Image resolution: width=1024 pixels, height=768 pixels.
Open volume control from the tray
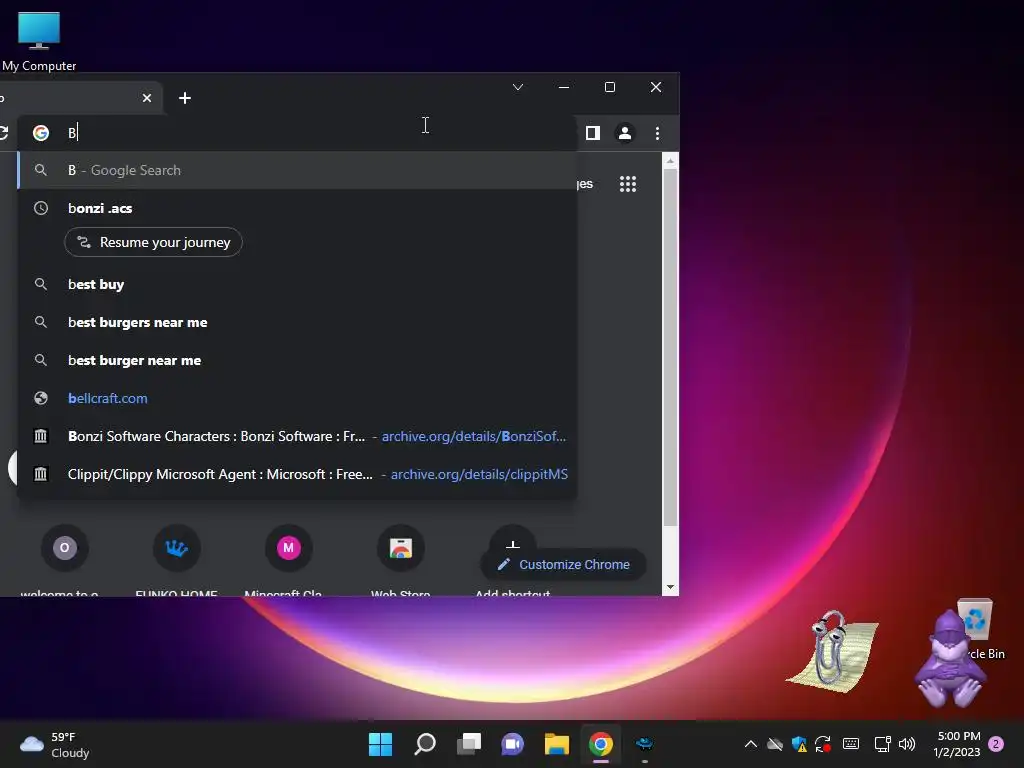pos(907,744)
